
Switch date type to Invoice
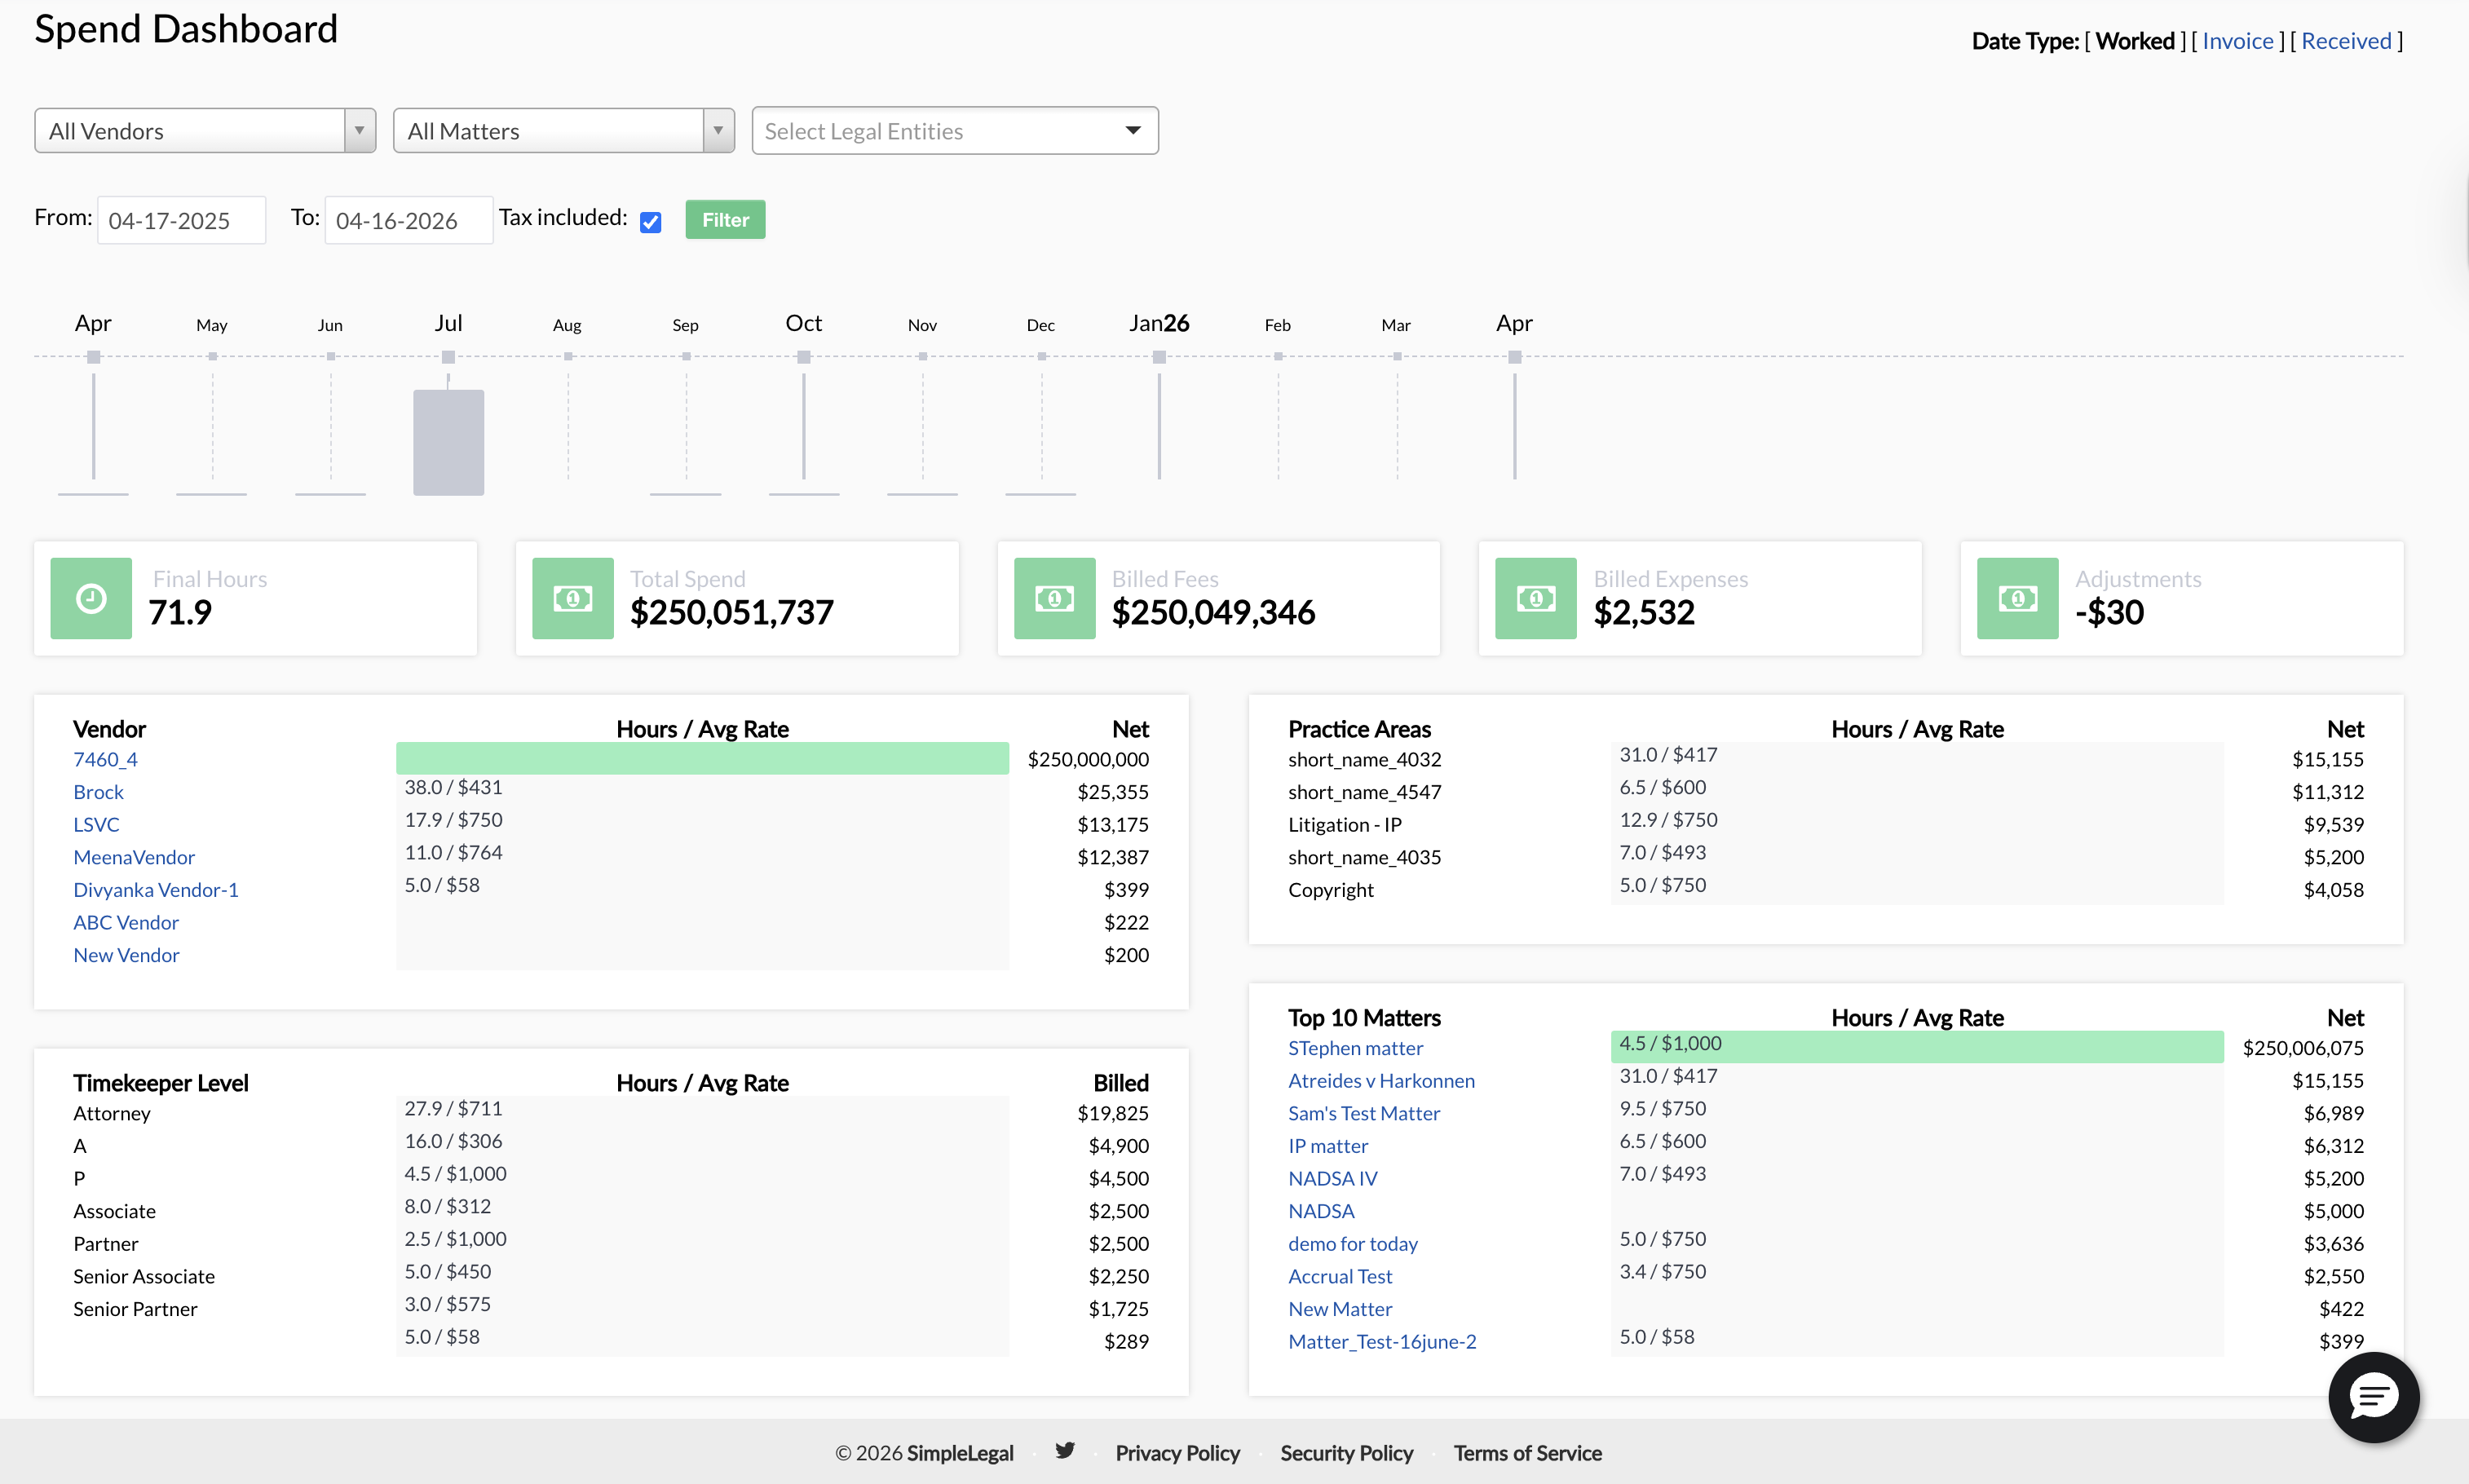pos(2237,41)
